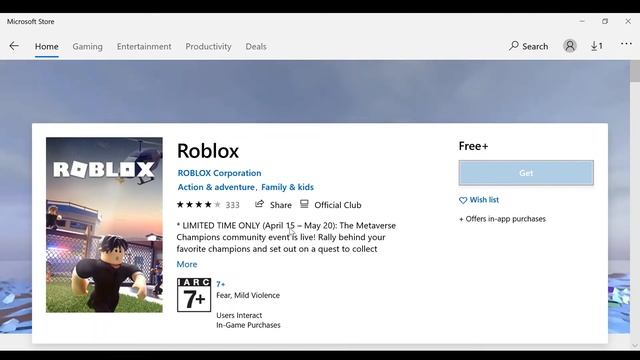Go back with the back arrow
Viewport: 640px width, 360px height.
point(14,46)
